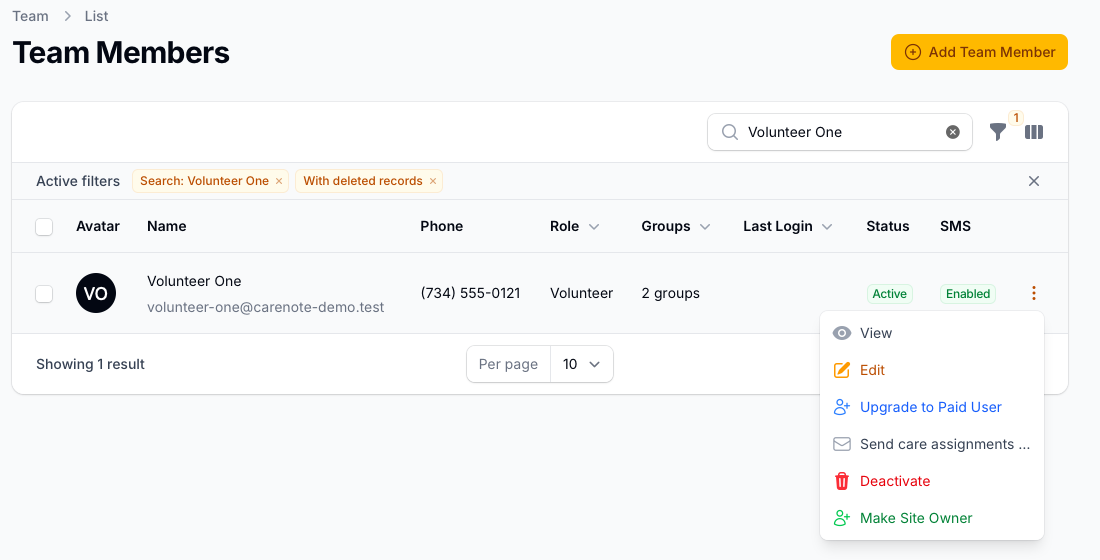Click the Volunteer role cell
1100x560 pixels.
click(582, 293)
